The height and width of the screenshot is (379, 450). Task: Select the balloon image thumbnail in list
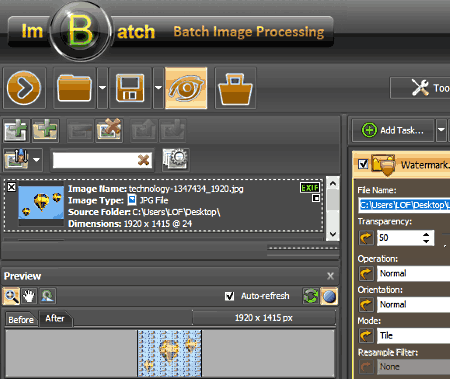coord(41,202)
